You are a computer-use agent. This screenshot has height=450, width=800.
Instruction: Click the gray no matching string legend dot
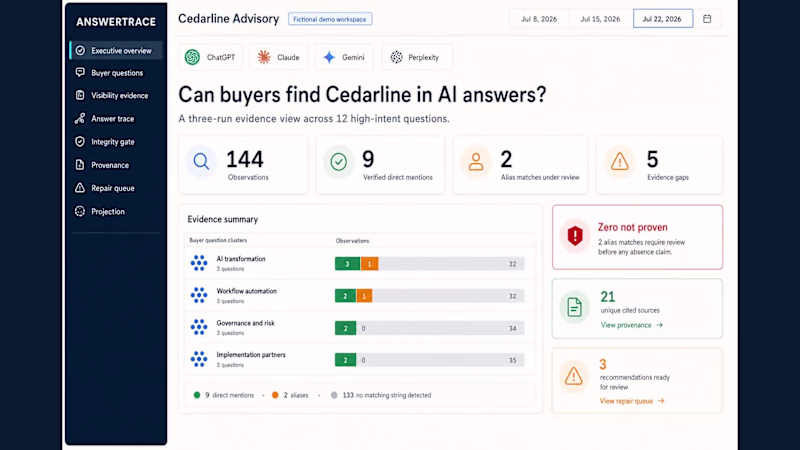click(x=334, y=395)
